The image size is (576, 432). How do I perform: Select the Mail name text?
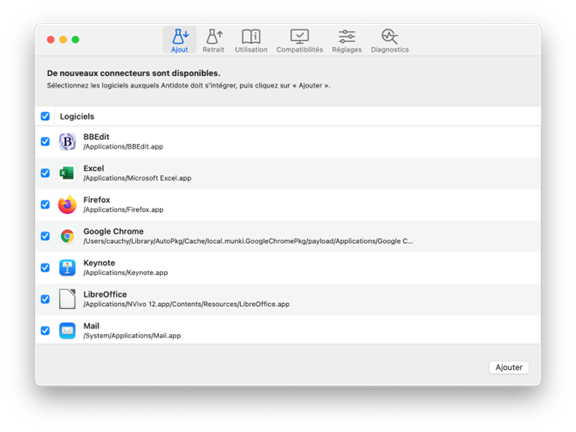pyautogui.click(x=91, y=326)
